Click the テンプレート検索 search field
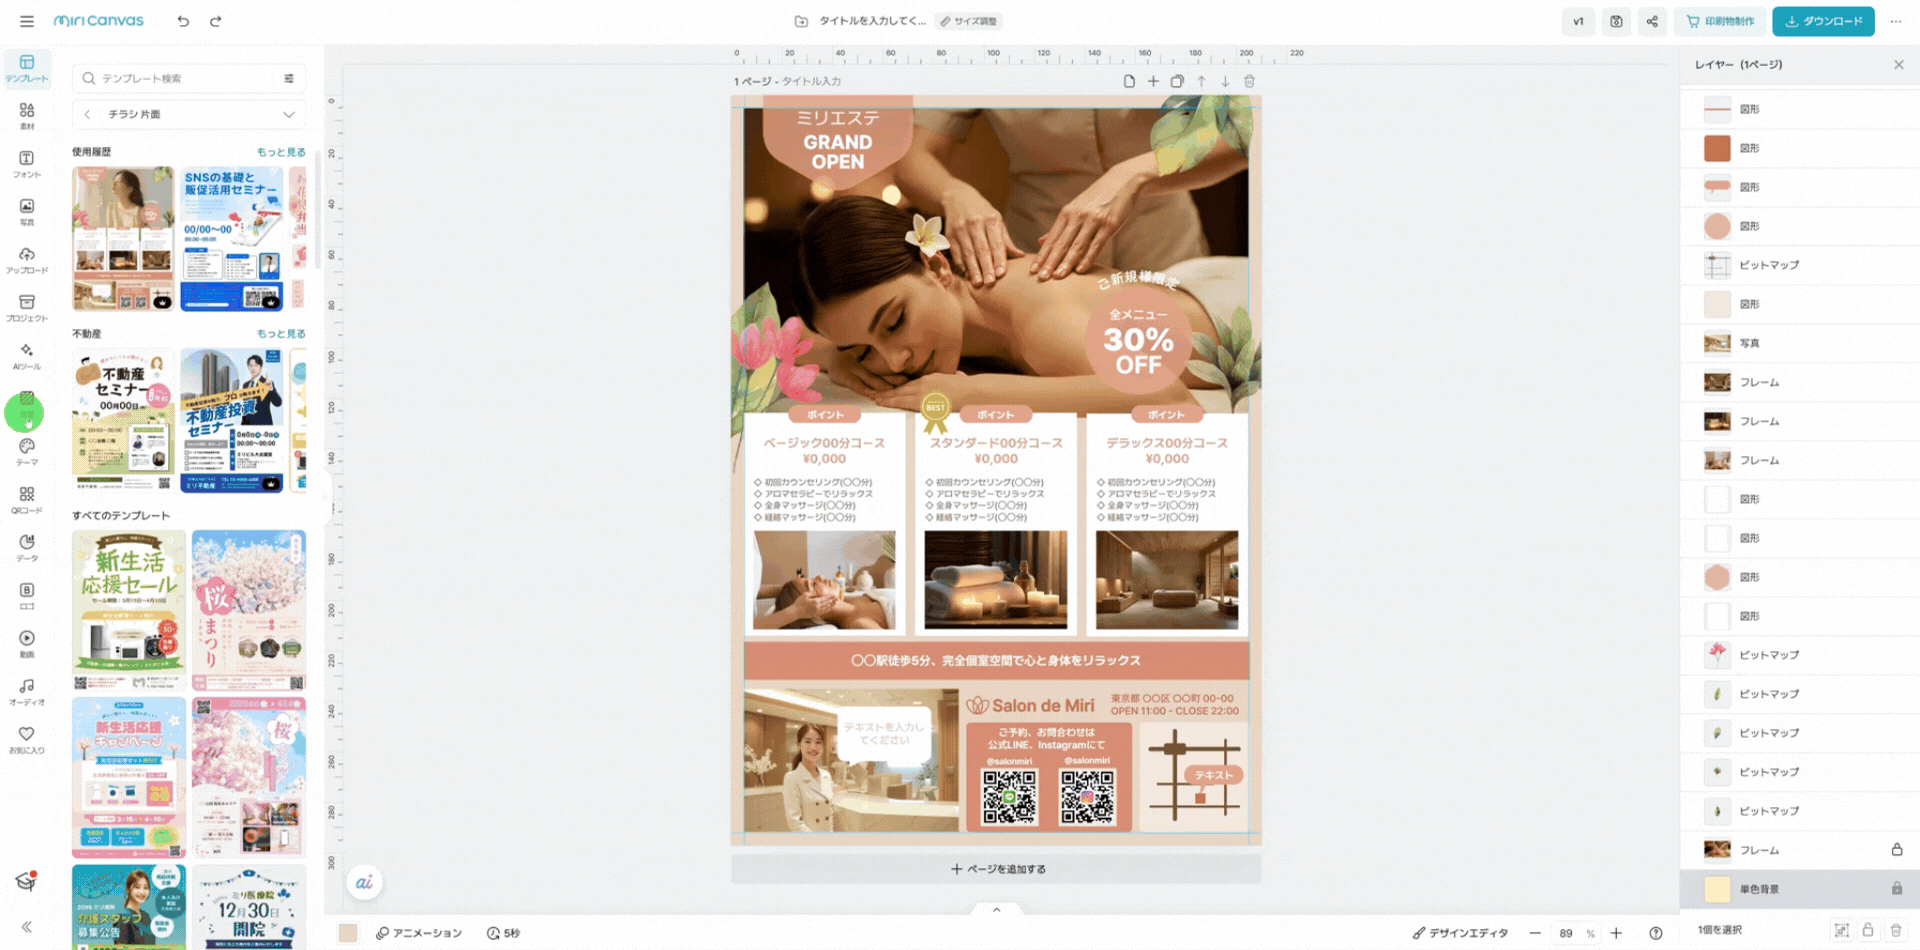 click(x=180, y=78)
